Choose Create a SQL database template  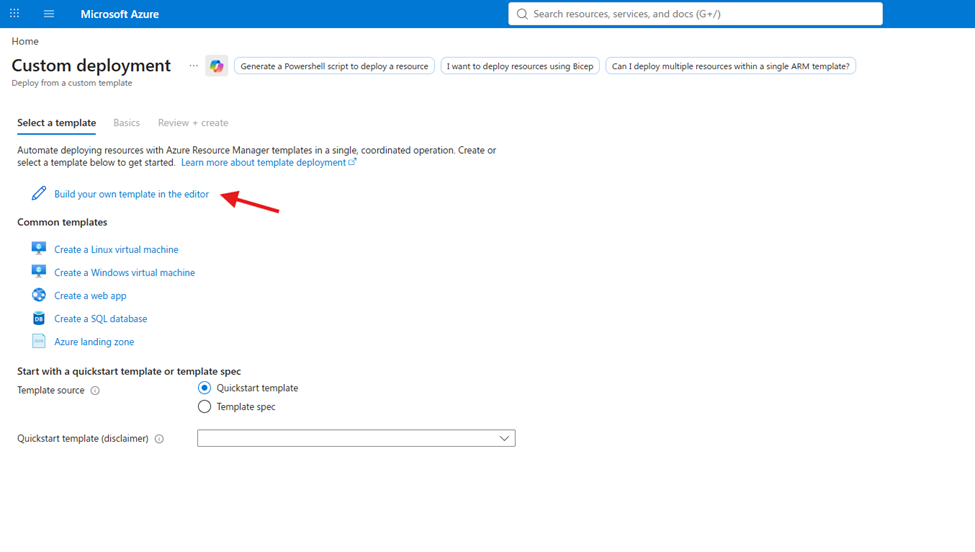[x=101, y=318]
